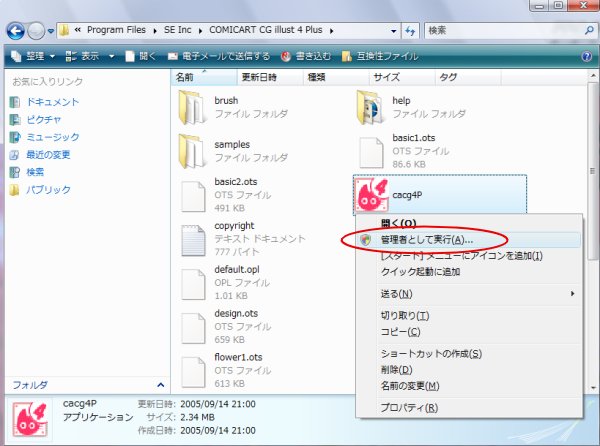Click the search magnifier icon
This screenshot has height=446, width=600.
click(x=589, y=30)
